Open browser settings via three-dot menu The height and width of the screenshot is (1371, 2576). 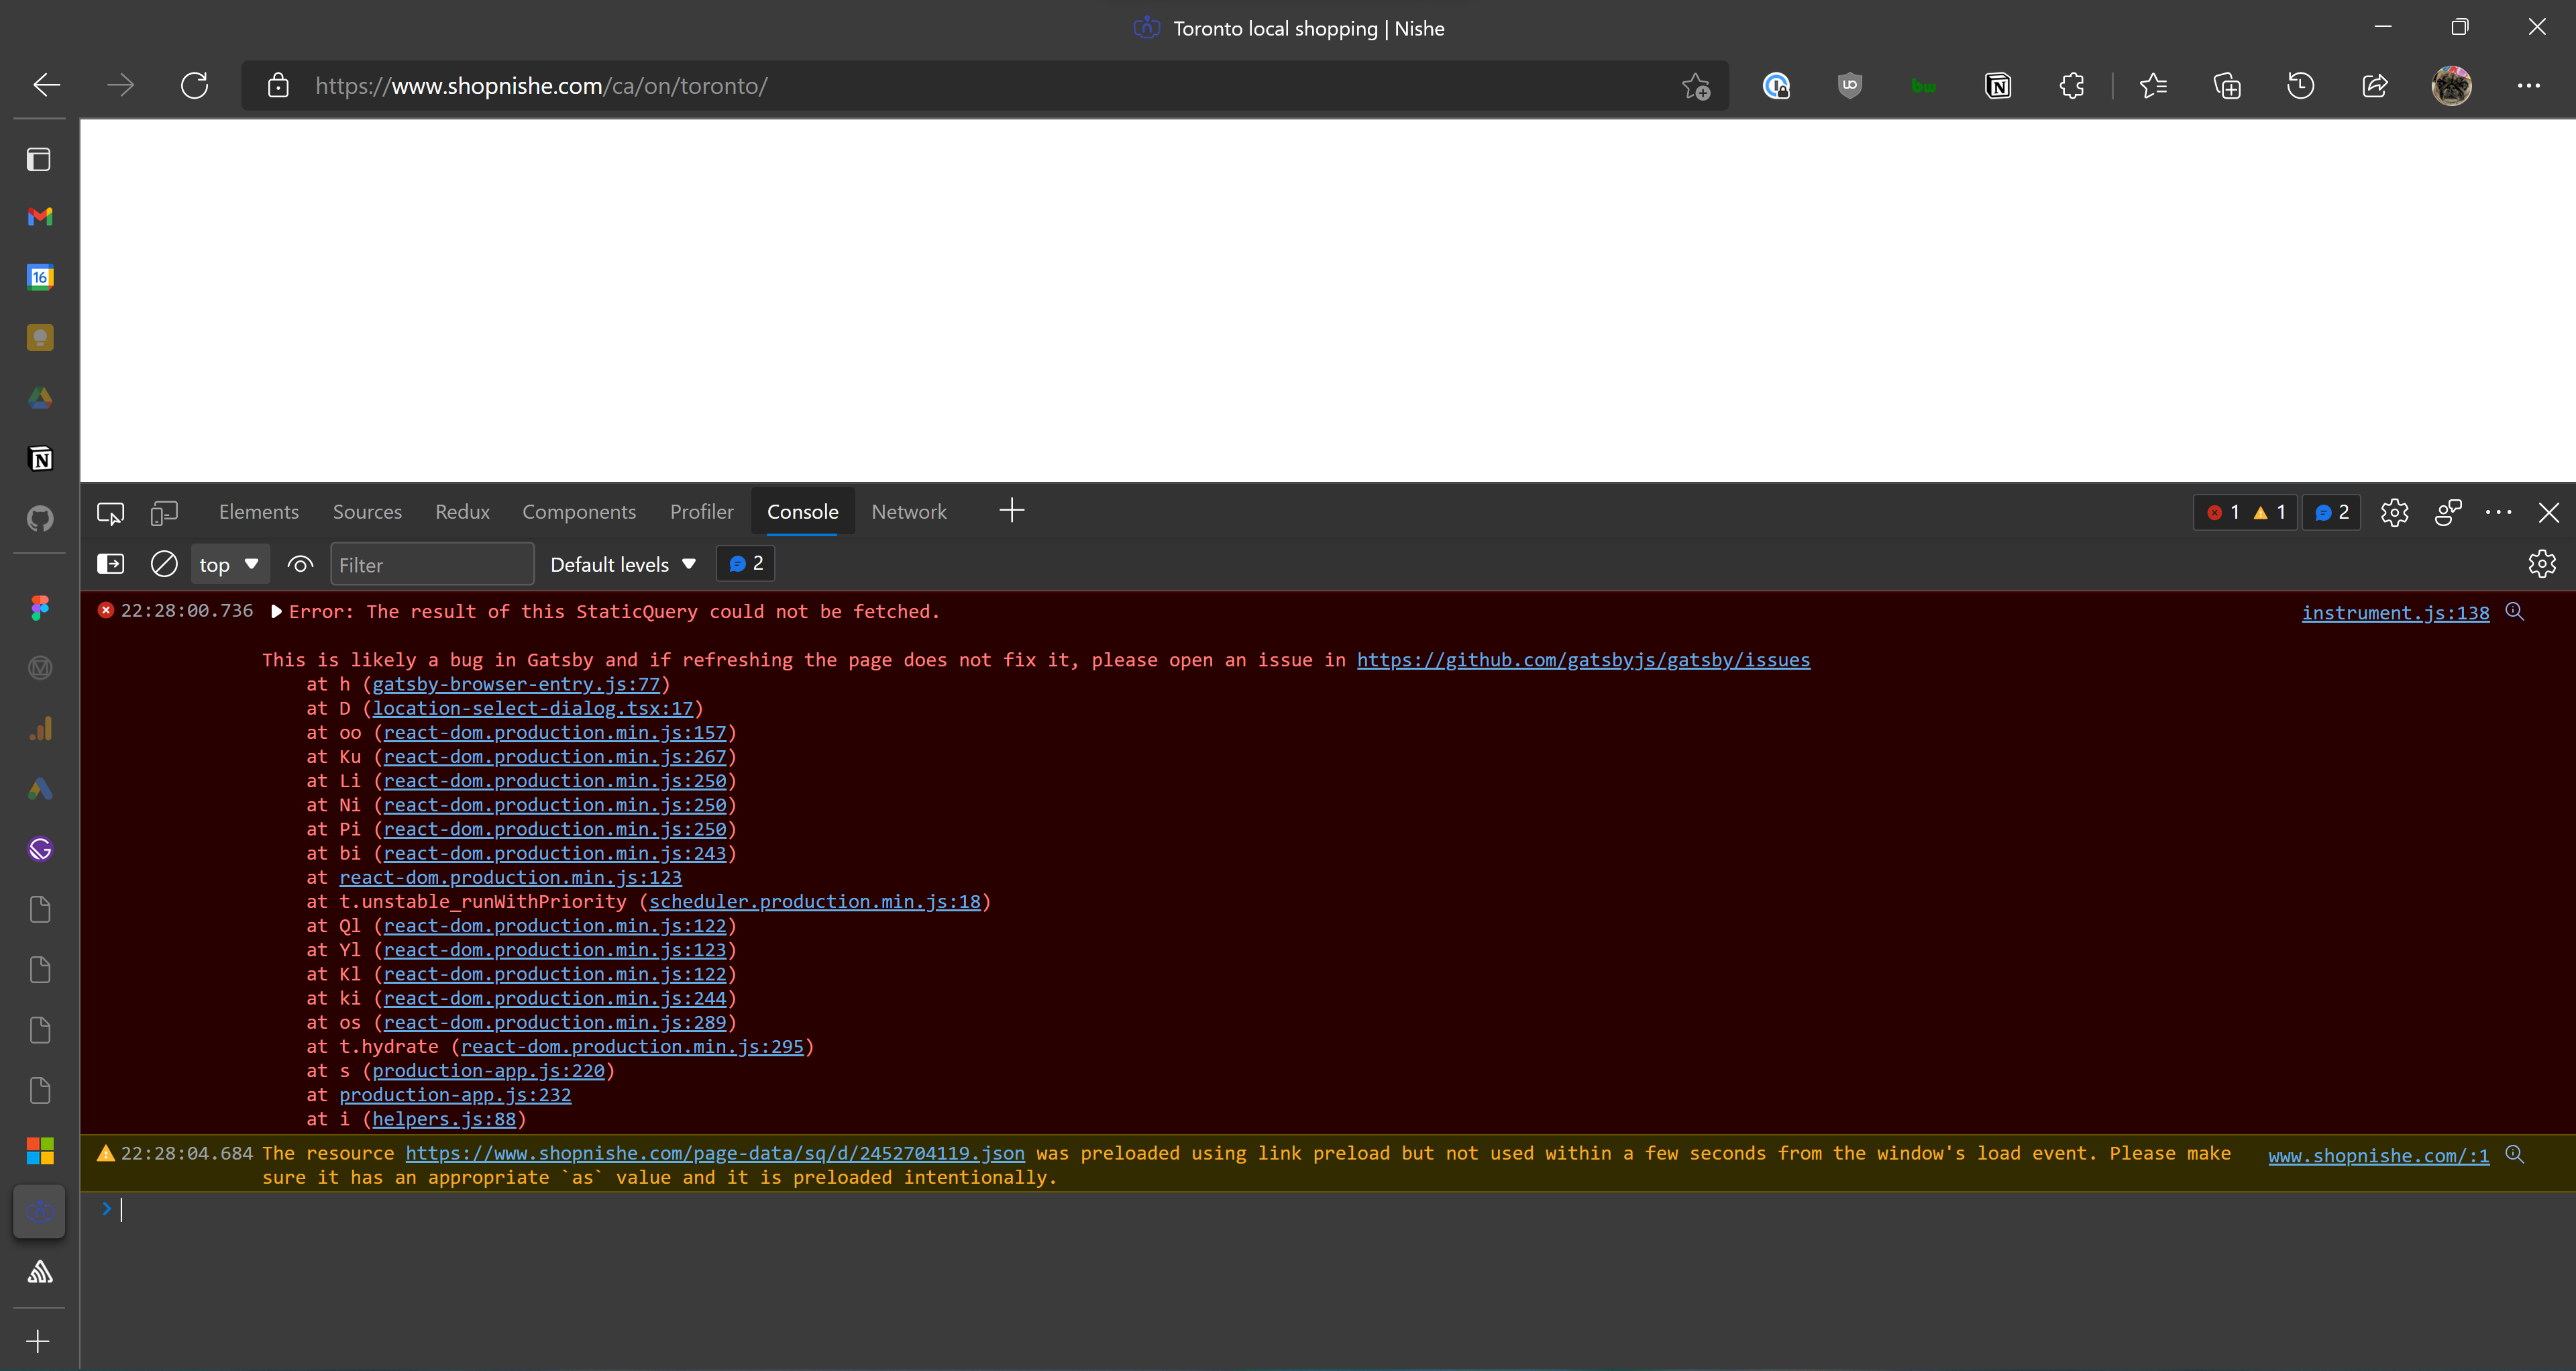click(x=2530, y=86)
